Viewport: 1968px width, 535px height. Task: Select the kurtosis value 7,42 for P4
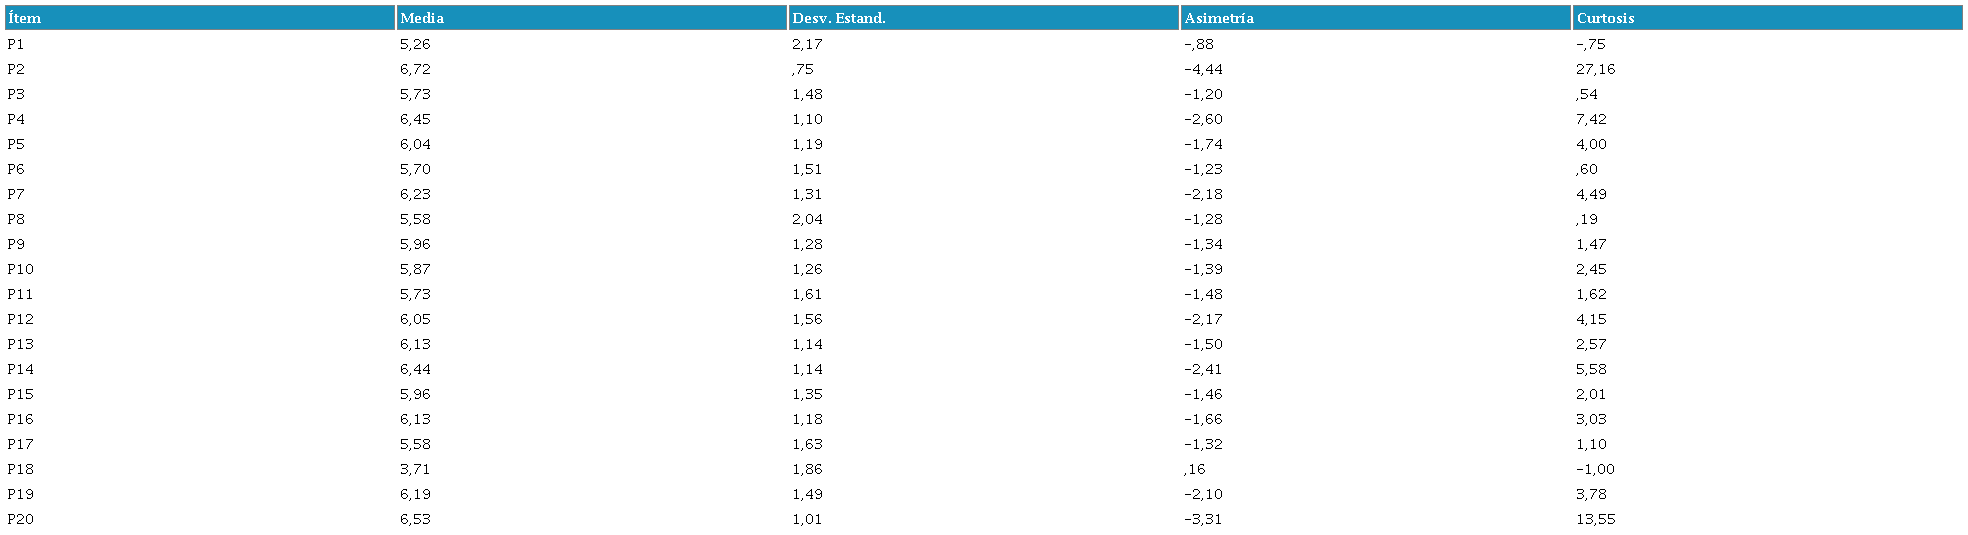[1591, 119]
